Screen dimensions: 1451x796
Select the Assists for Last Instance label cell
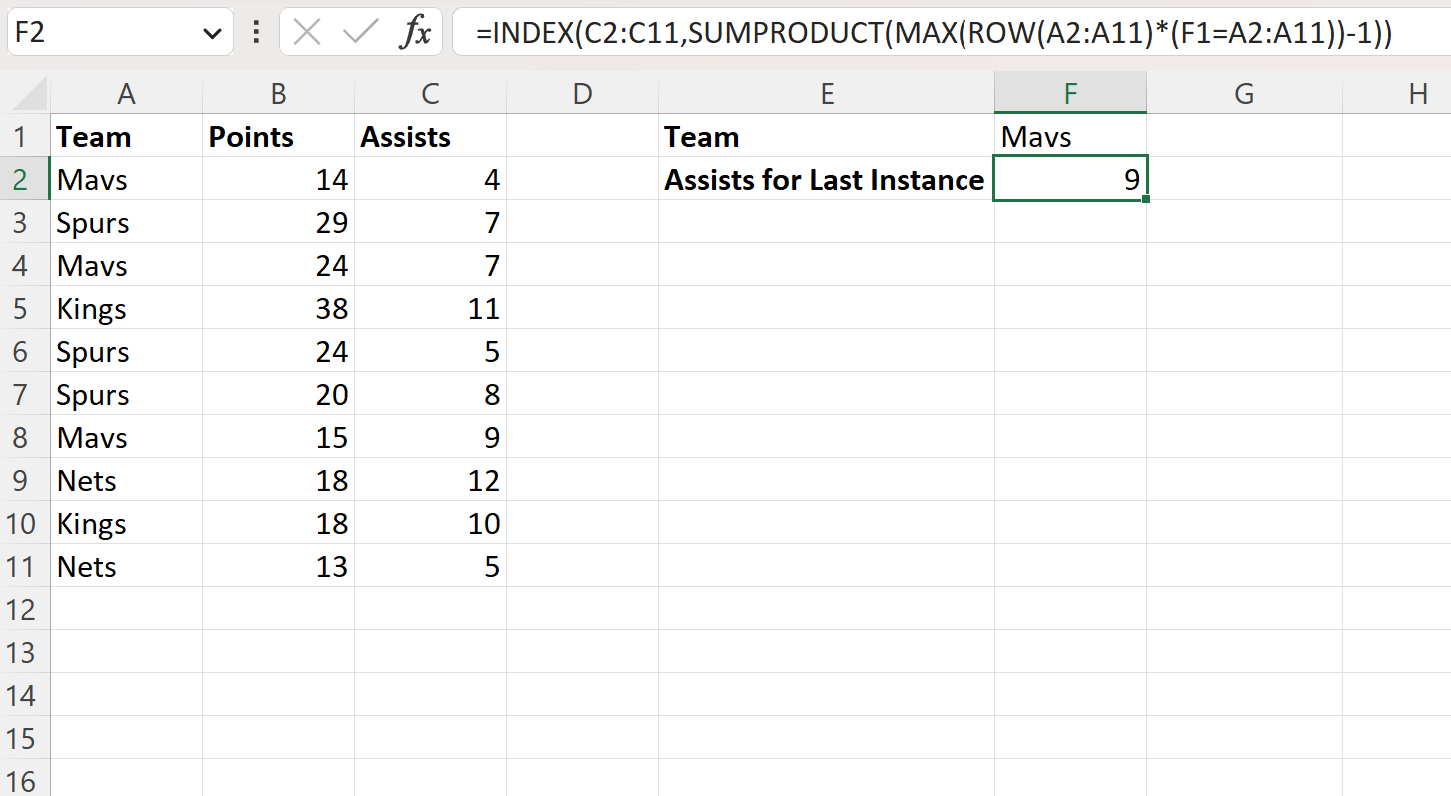click(x=826, y=180)
